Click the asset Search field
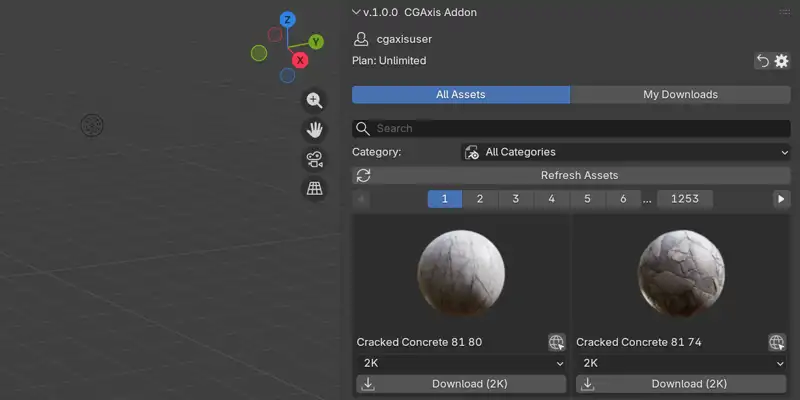This screenshot has width=800, height=400. point(570,129)
